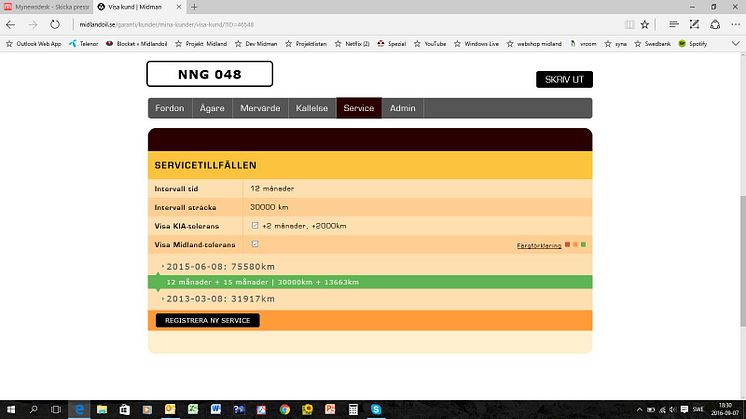The image size is (746, 419).
Task: Open a new browser tab
Action: click(x=194, y=7)
